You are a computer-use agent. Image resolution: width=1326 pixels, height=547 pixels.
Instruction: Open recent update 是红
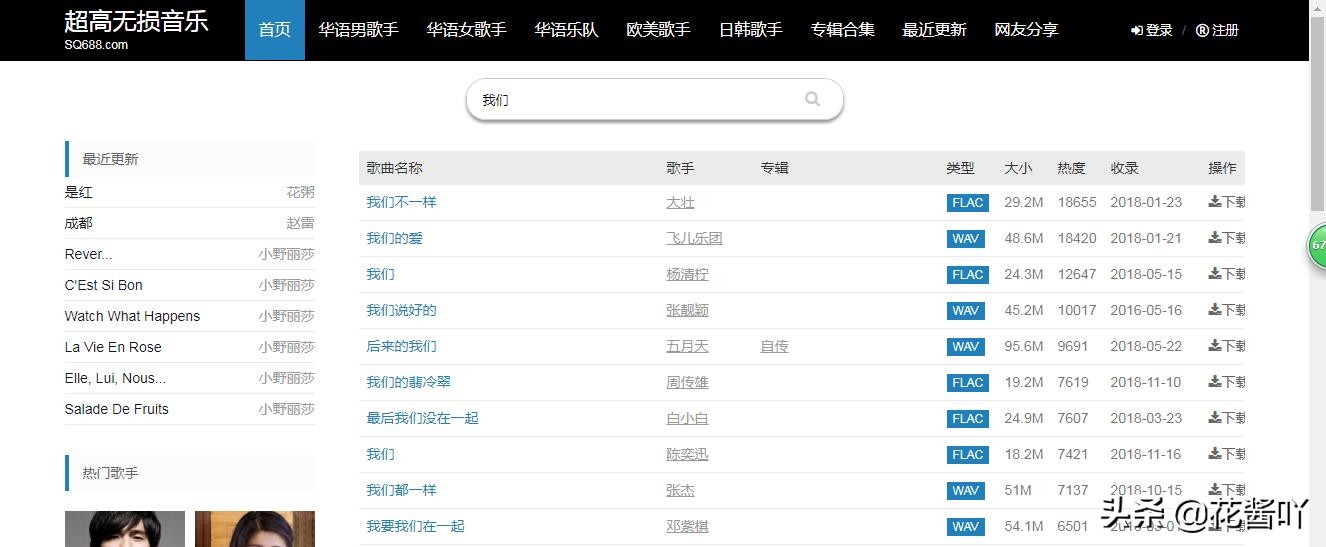click(x=78, y=192)
